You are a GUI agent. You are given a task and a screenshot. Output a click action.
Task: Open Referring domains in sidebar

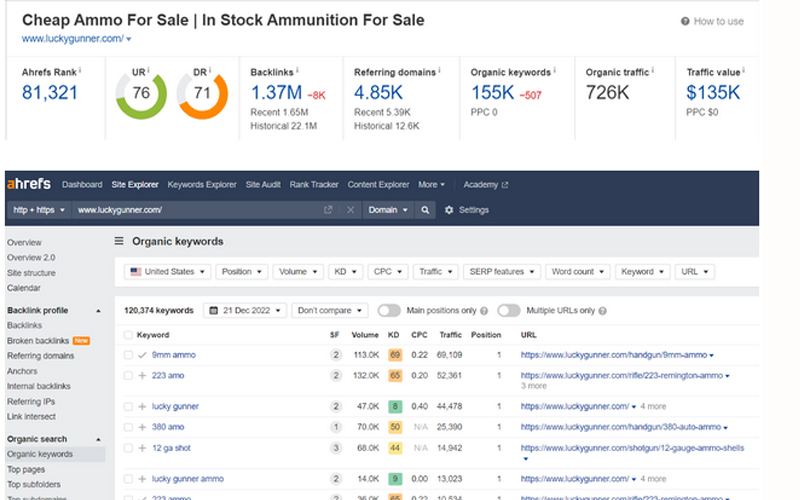[40, 356]
